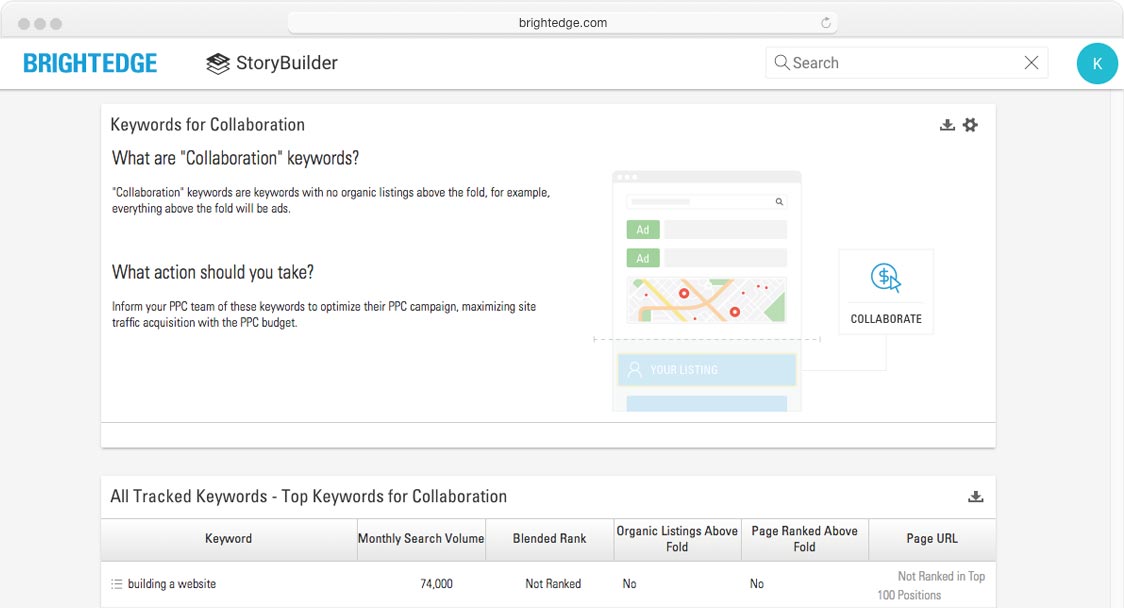The width and height of the screenshot is (1124, 608).
Task: Sort by Page URL column header
Action: (x=932, y=539)
